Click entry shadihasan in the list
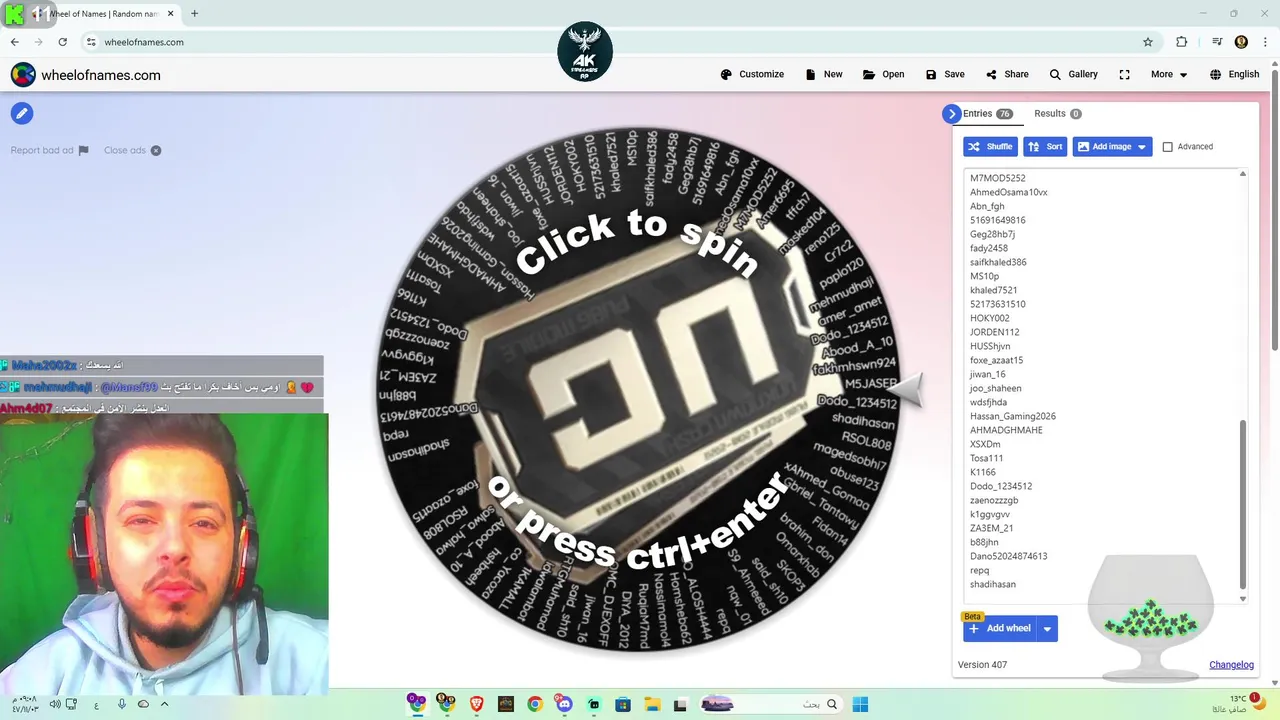Image resolution: width=1280 pixels, height=720 pixels. tap(992, 584)
